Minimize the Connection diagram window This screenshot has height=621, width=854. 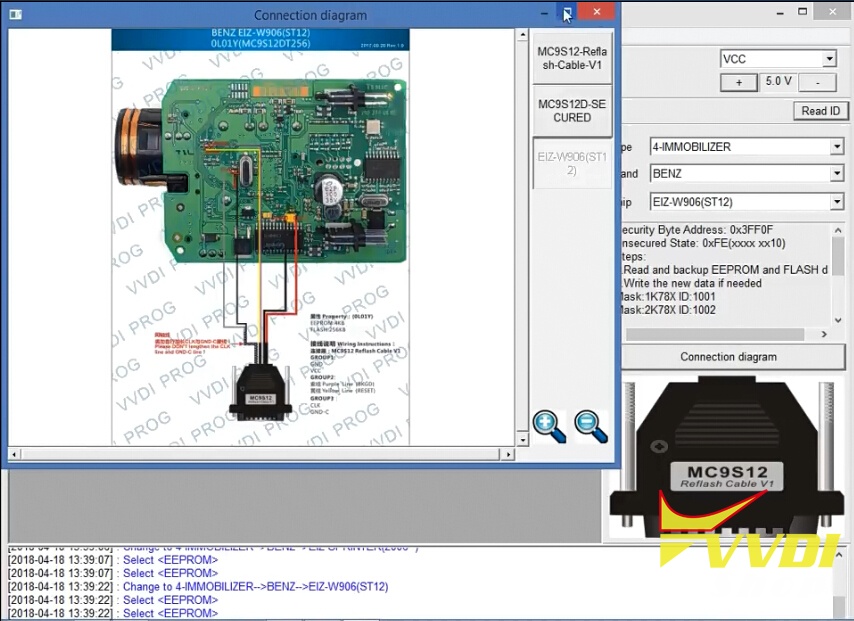point(545,12)
